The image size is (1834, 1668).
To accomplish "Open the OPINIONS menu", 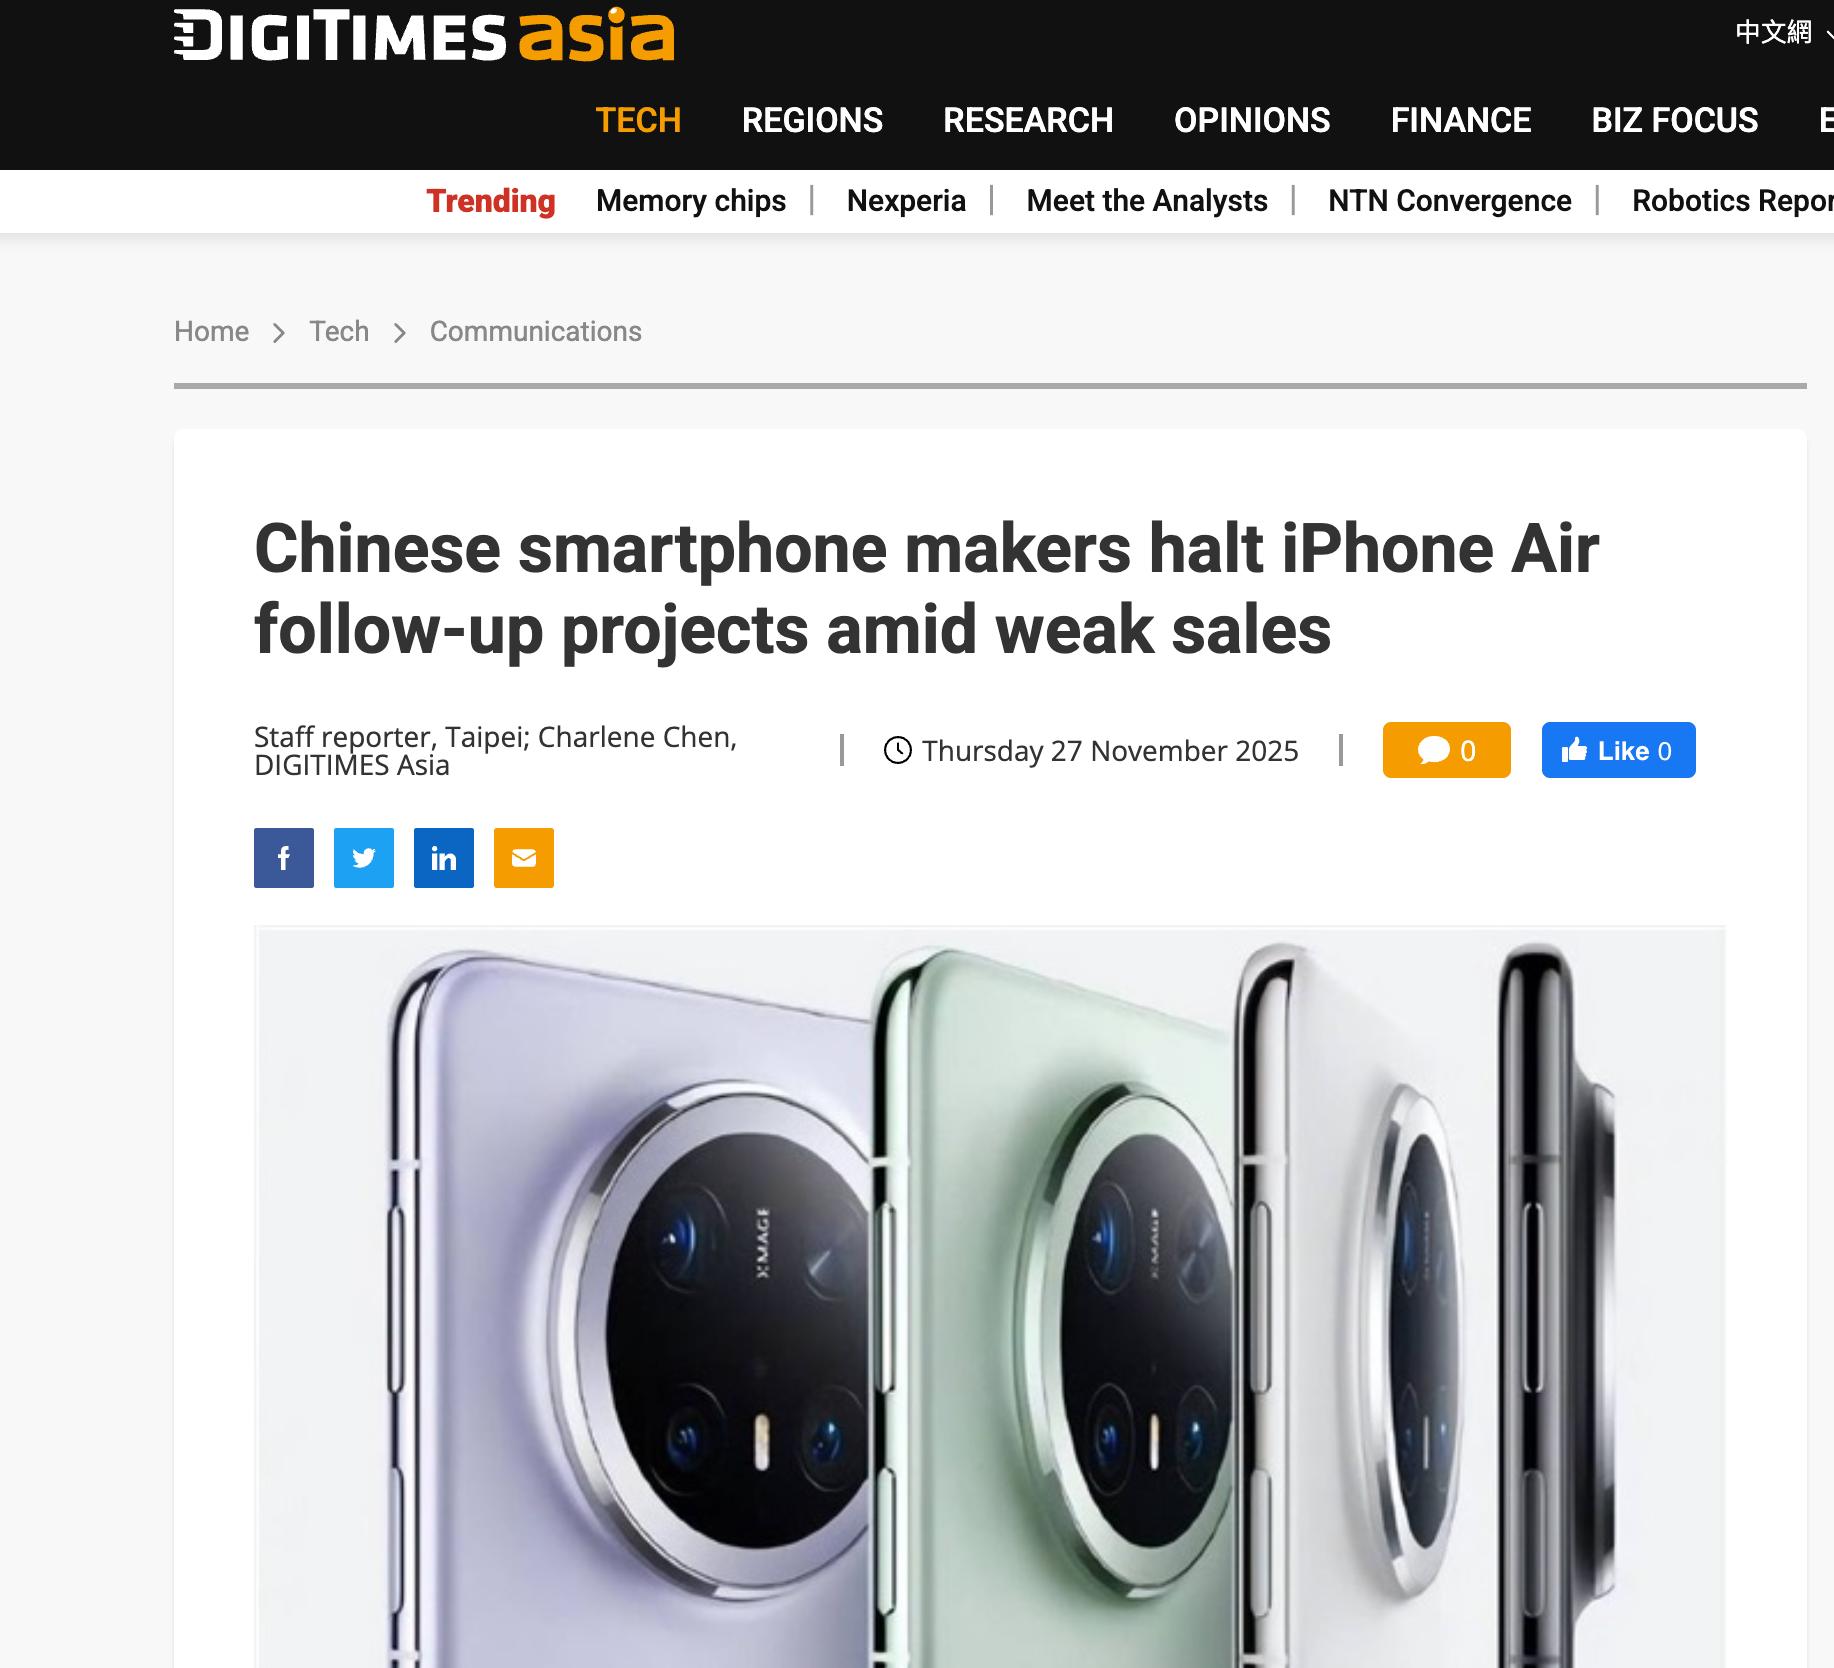I will tap(1252, 120).
